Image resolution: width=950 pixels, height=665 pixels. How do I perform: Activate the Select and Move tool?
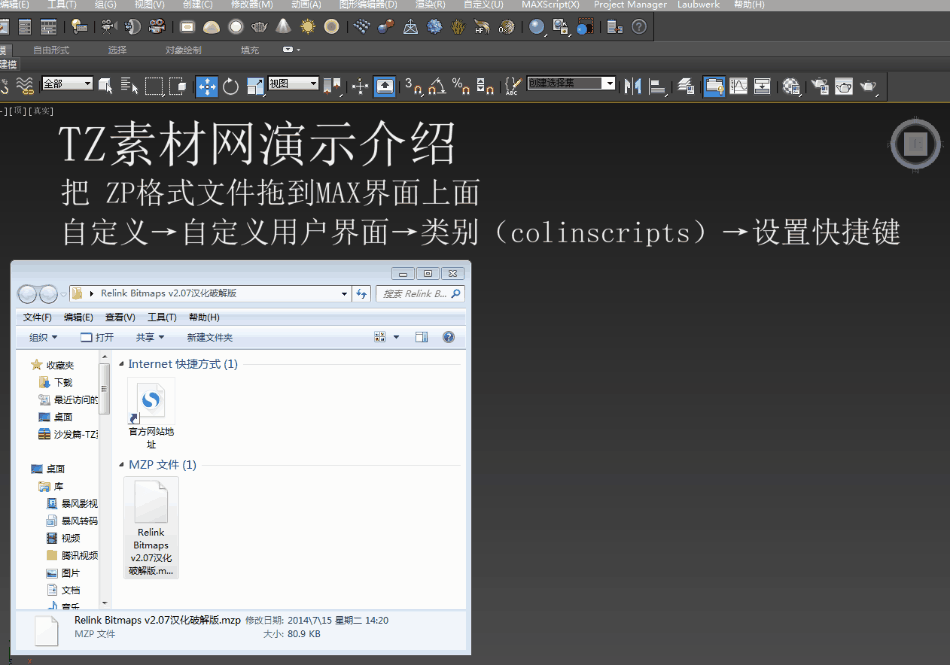pos(207,87)
